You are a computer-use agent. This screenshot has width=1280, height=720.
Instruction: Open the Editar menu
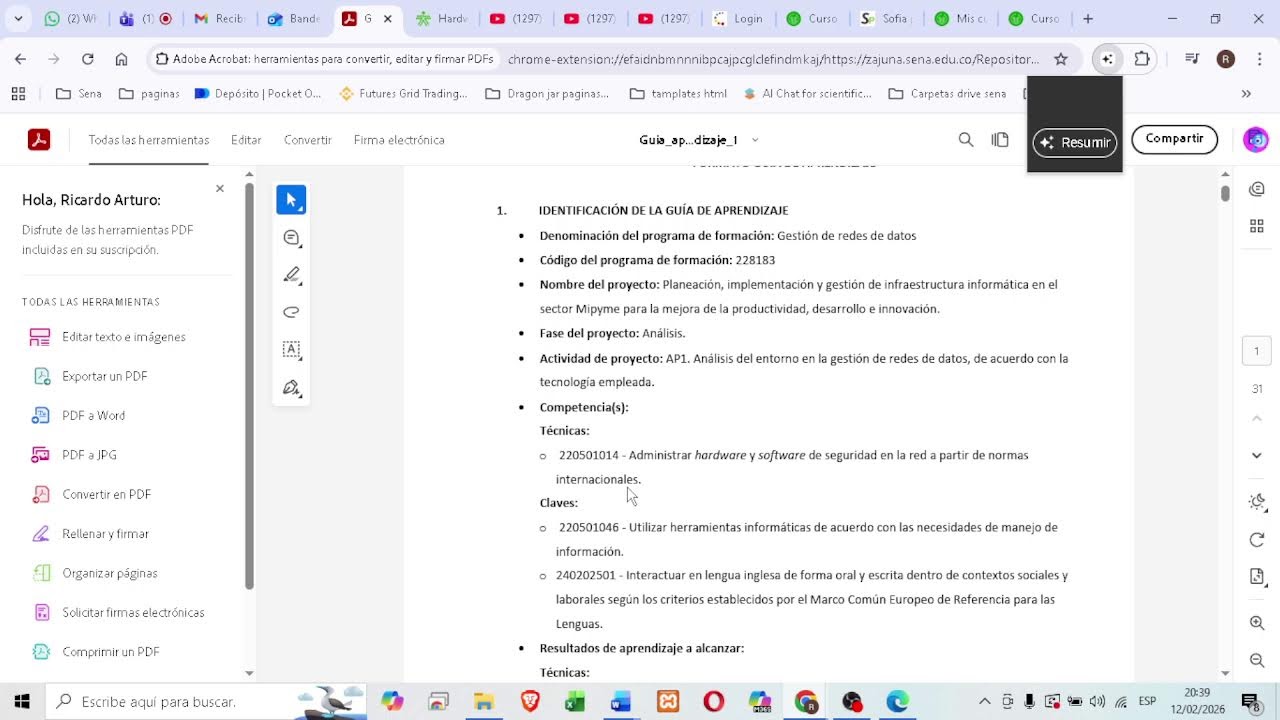coord(246,140)
